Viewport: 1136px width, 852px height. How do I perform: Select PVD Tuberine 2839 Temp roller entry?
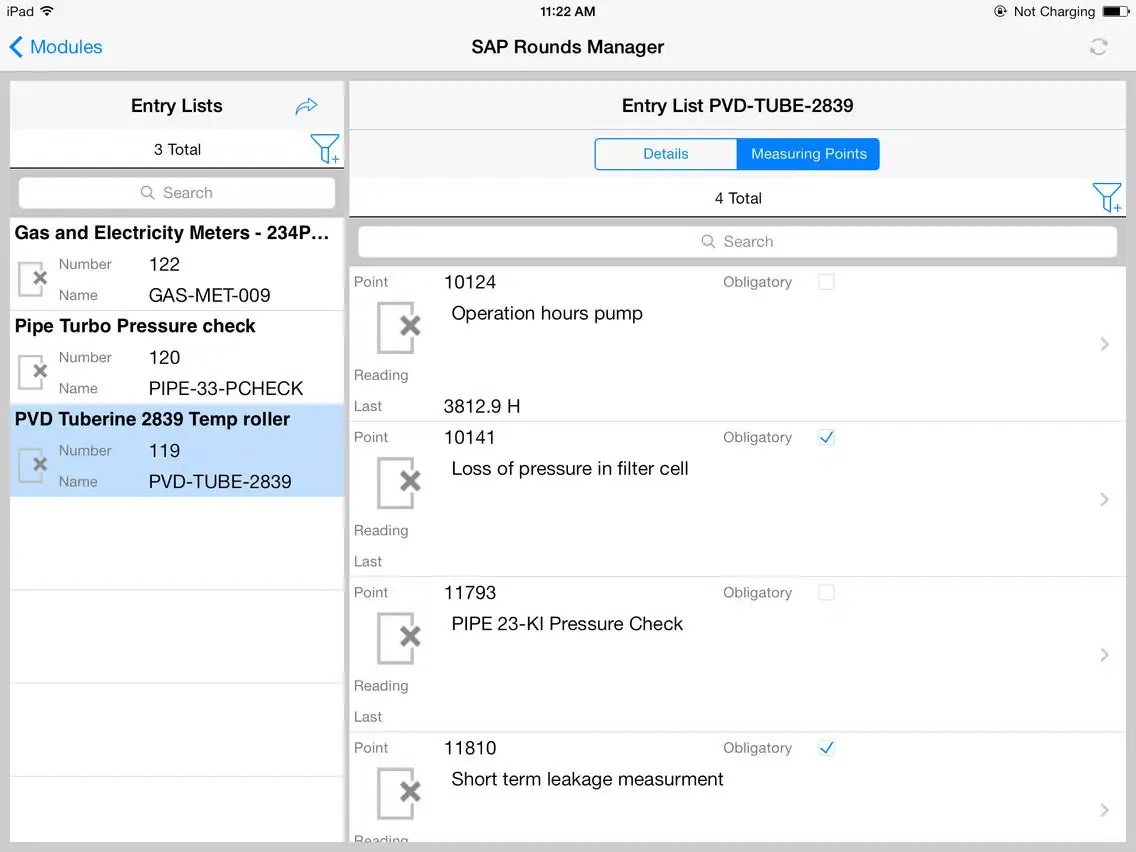(x=177, y=451)
